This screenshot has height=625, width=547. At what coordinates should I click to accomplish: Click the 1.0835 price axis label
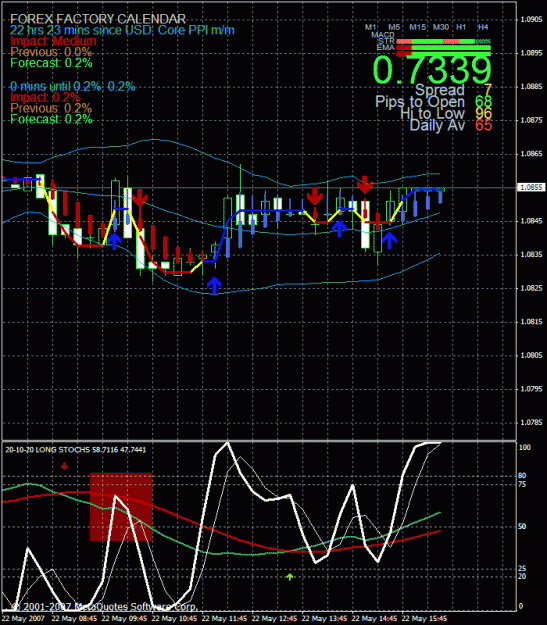coord(531,254)
